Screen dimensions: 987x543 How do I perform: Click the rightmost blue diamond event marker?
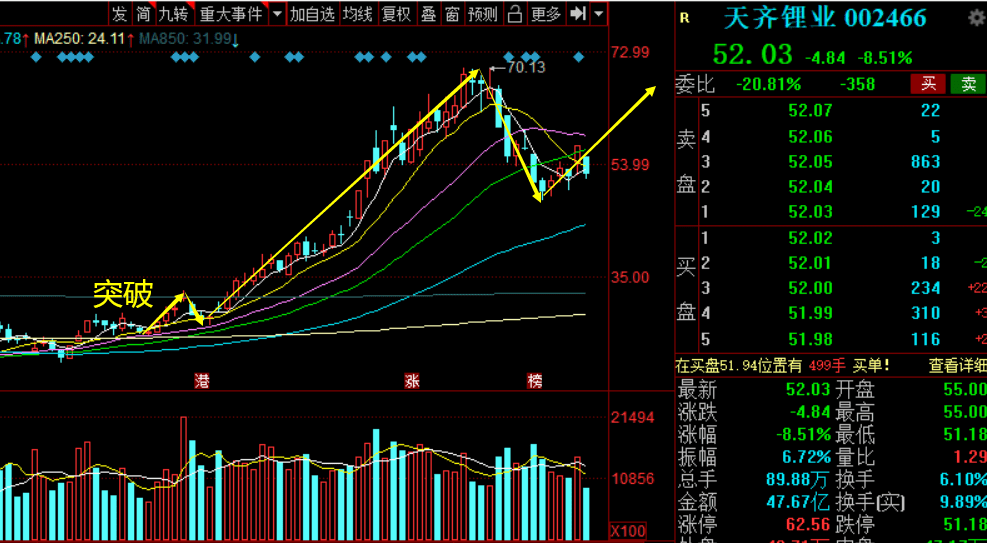578,58
